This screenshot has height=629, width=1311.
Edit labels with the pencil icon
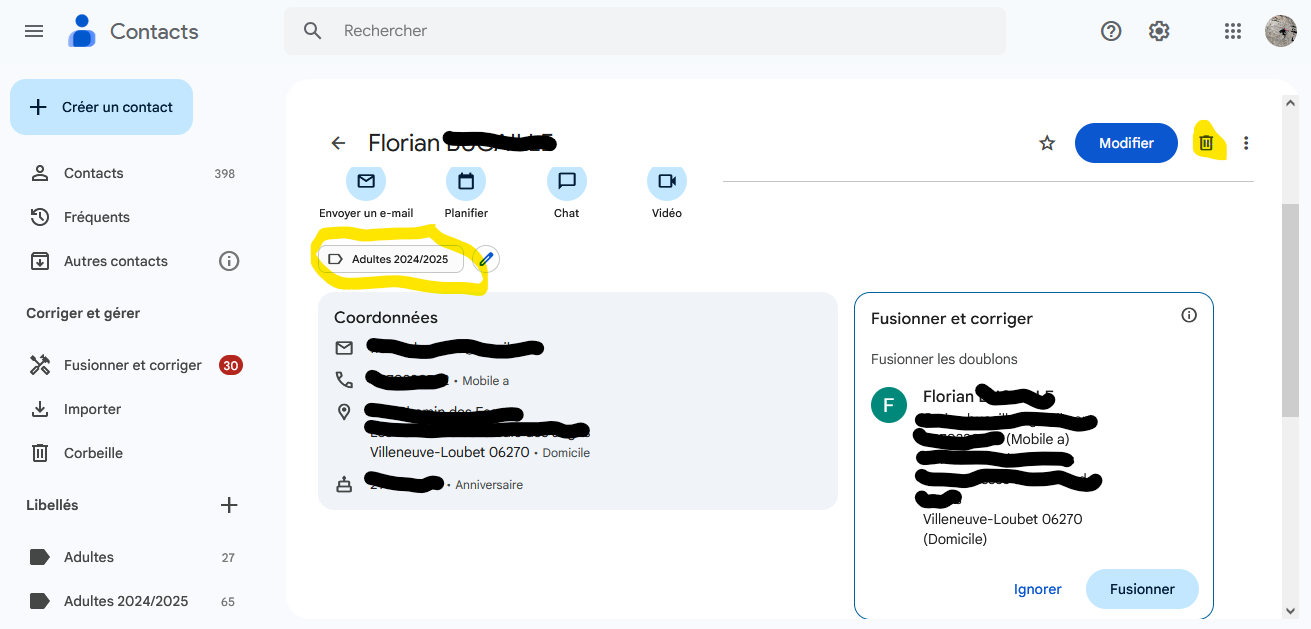pyautogui.click(x=486, y=260)
